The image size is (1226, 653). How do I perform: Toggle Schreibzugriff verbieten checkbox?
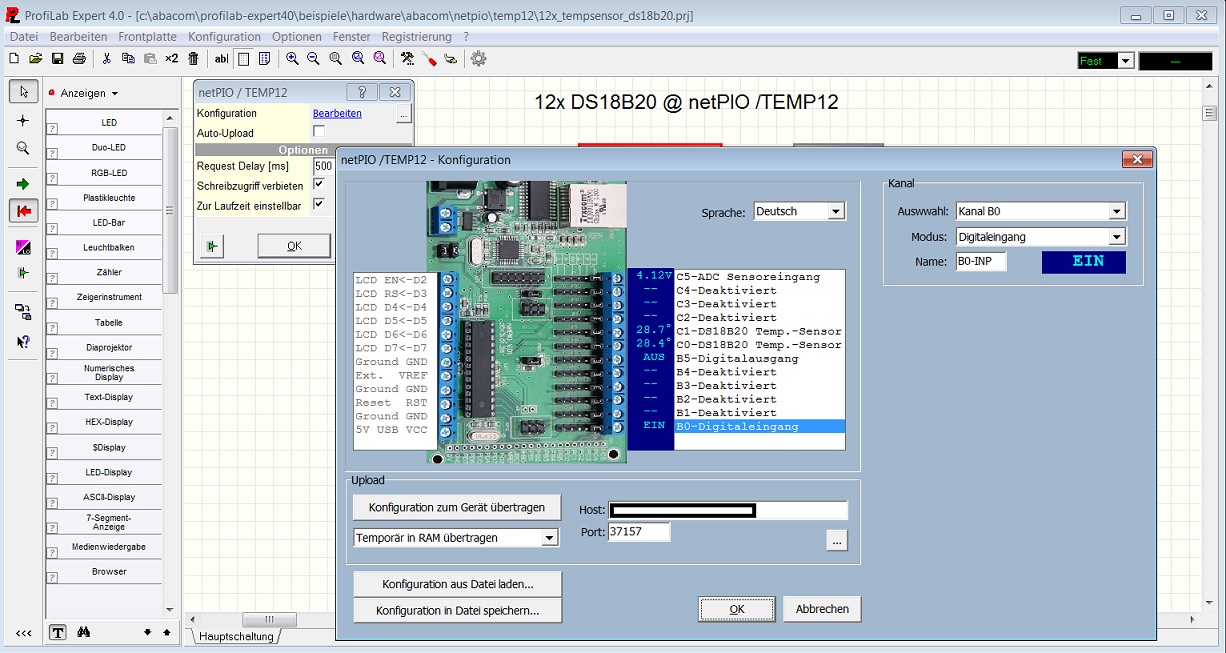319,184
